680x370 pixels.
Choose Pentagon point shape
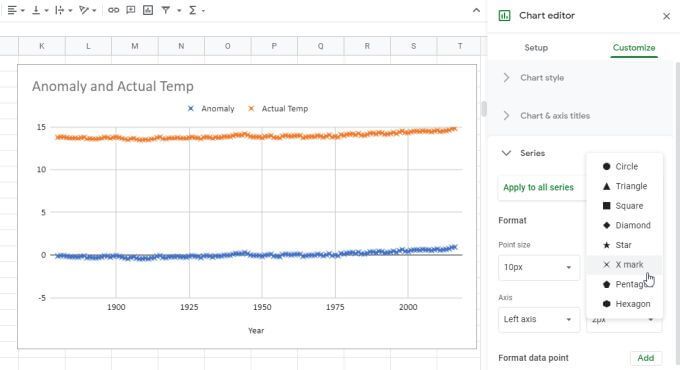624,284
